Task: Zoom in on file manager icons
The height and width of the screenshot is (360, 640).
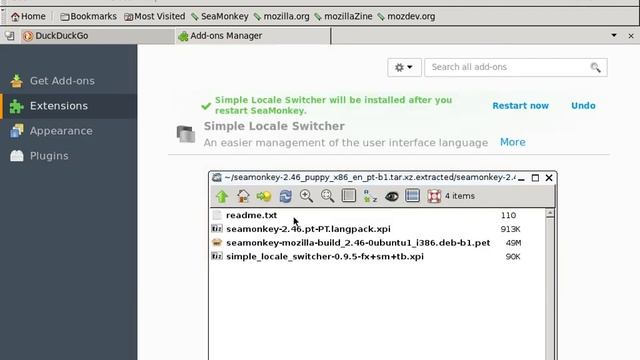Action: click(x=306, y=196)
